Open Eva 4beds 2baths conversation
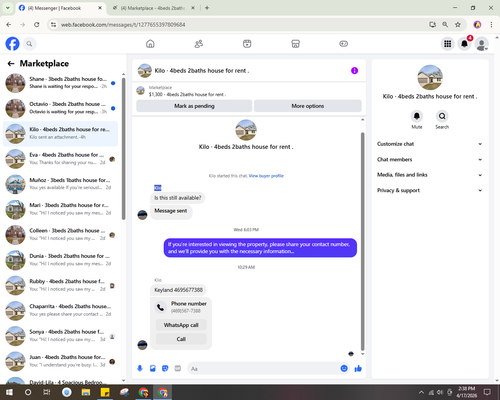Image resolution: width=500 pixels, height=400 pixels. [x=61, y=159]
